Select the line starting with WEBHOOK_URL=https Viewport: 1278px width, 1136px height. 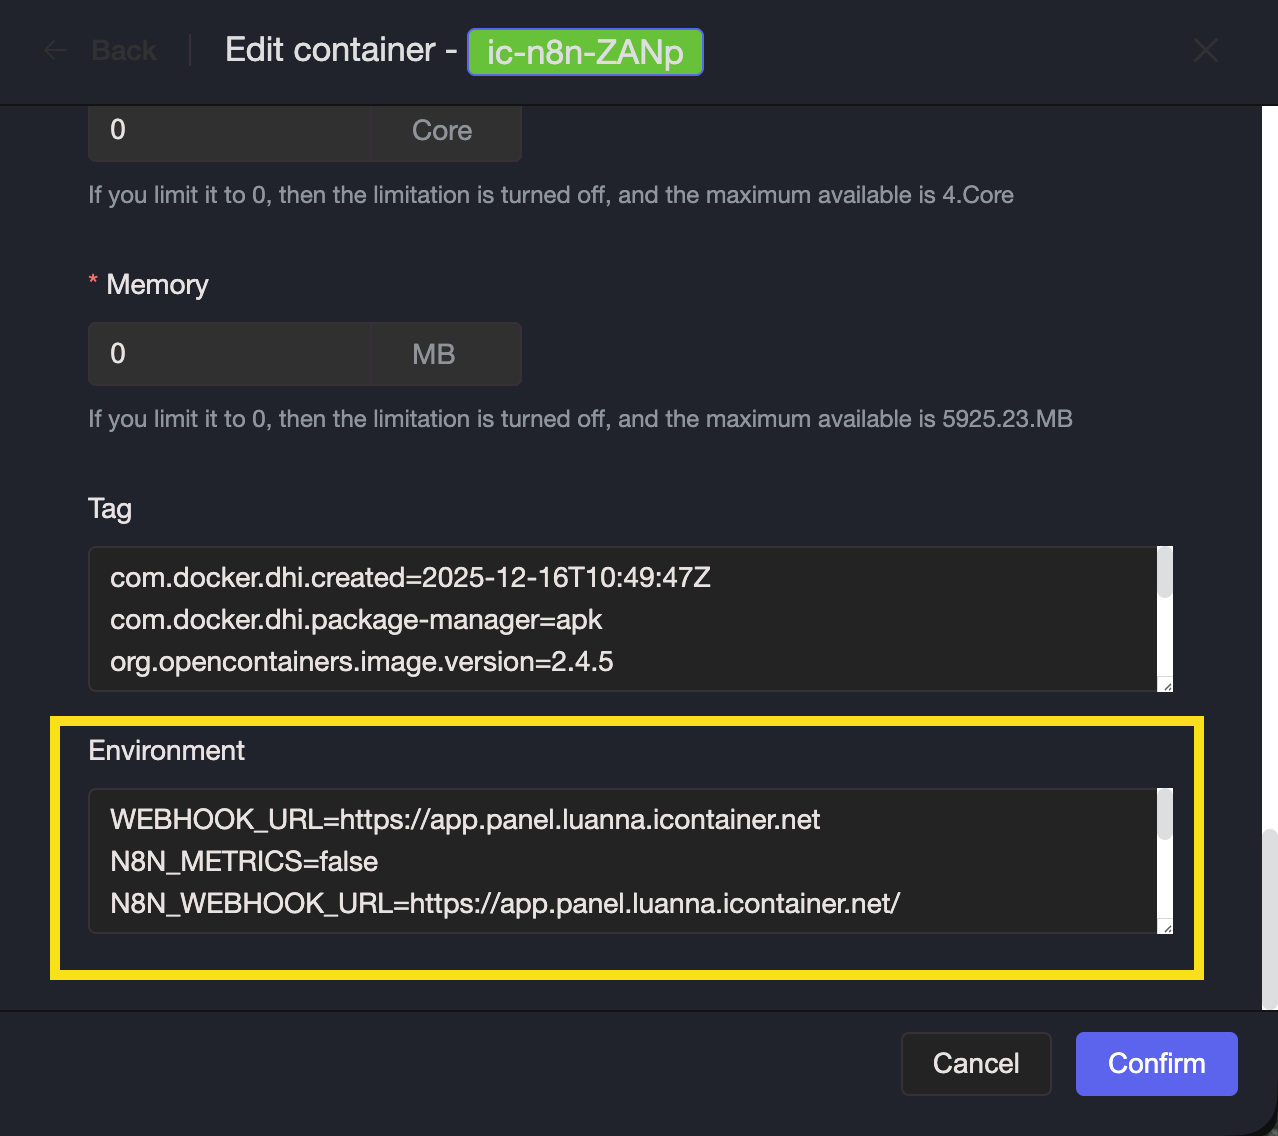(x=465, y=820)
